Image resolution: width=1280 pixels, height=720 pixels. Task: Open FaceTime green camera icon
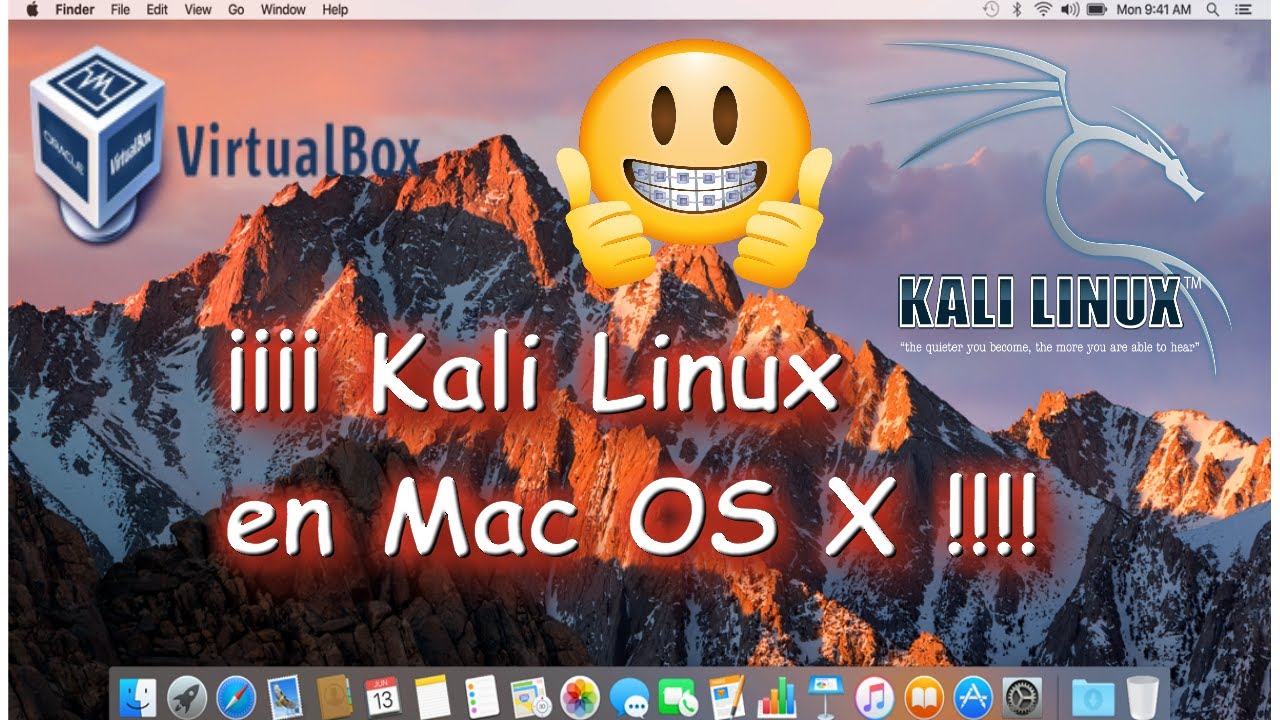point(678,697)
